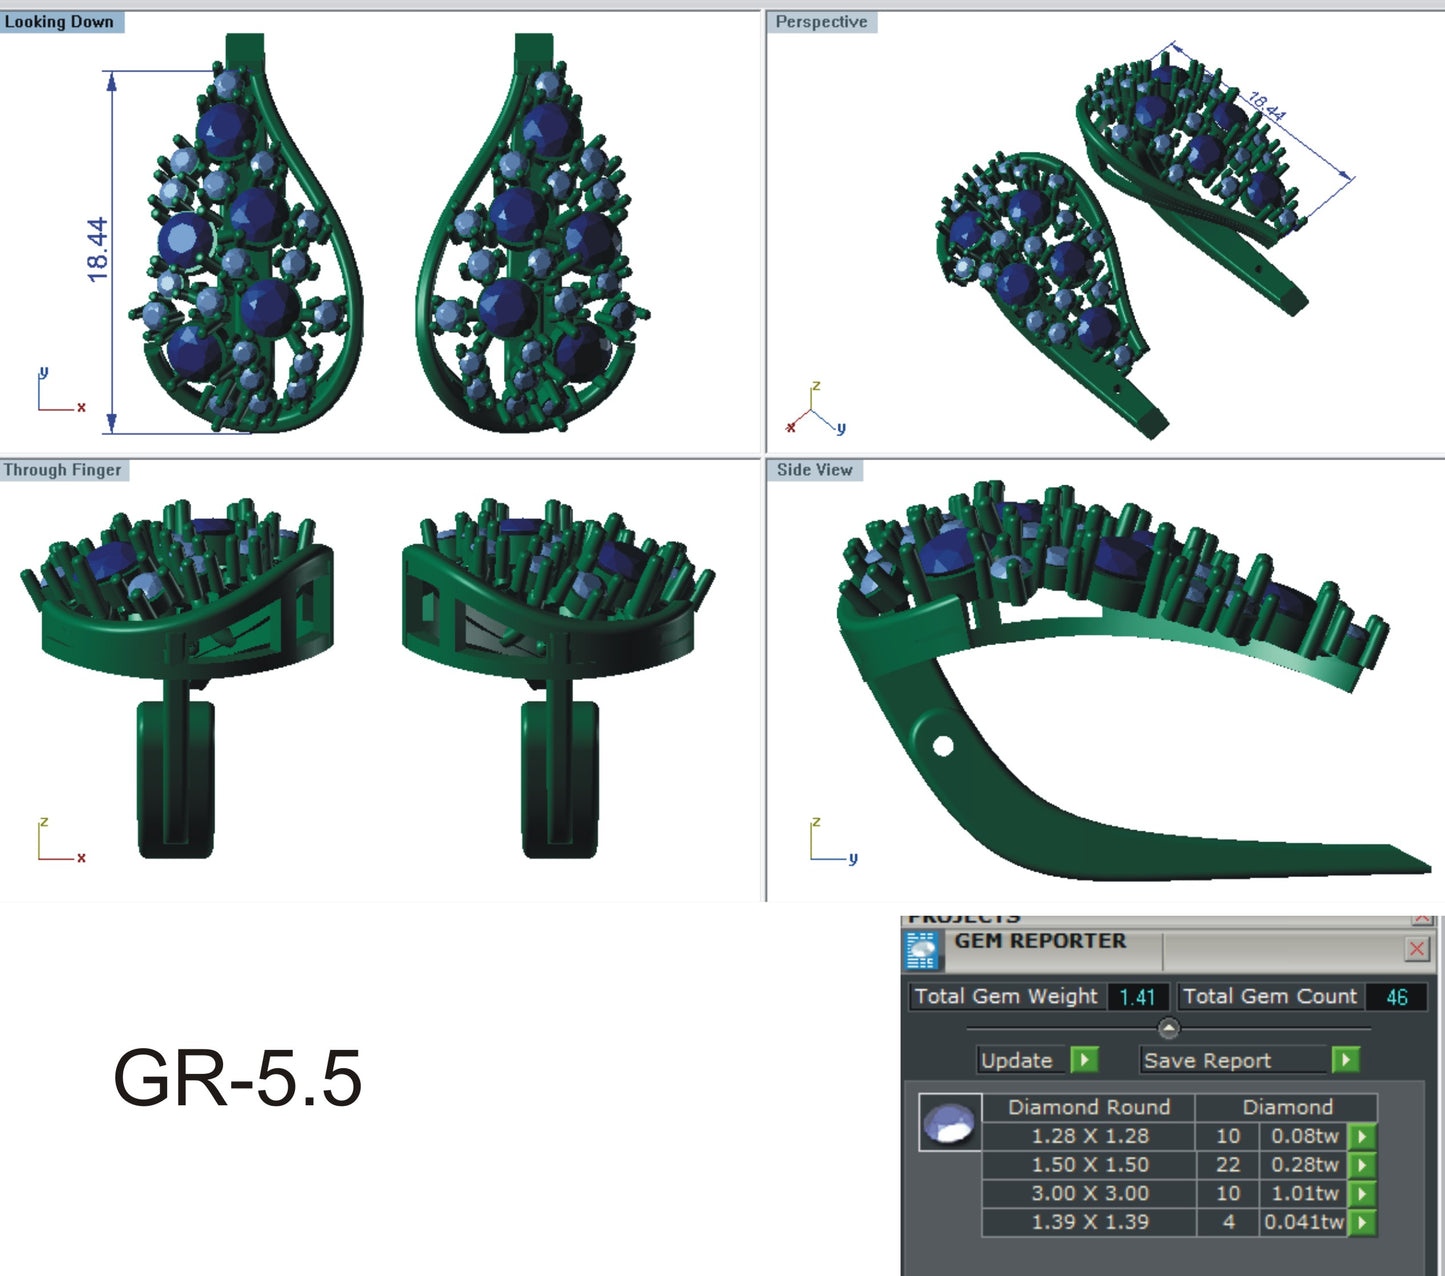
Task: Click the green arrow next to Save Report
Action: pos(1346,1059)
